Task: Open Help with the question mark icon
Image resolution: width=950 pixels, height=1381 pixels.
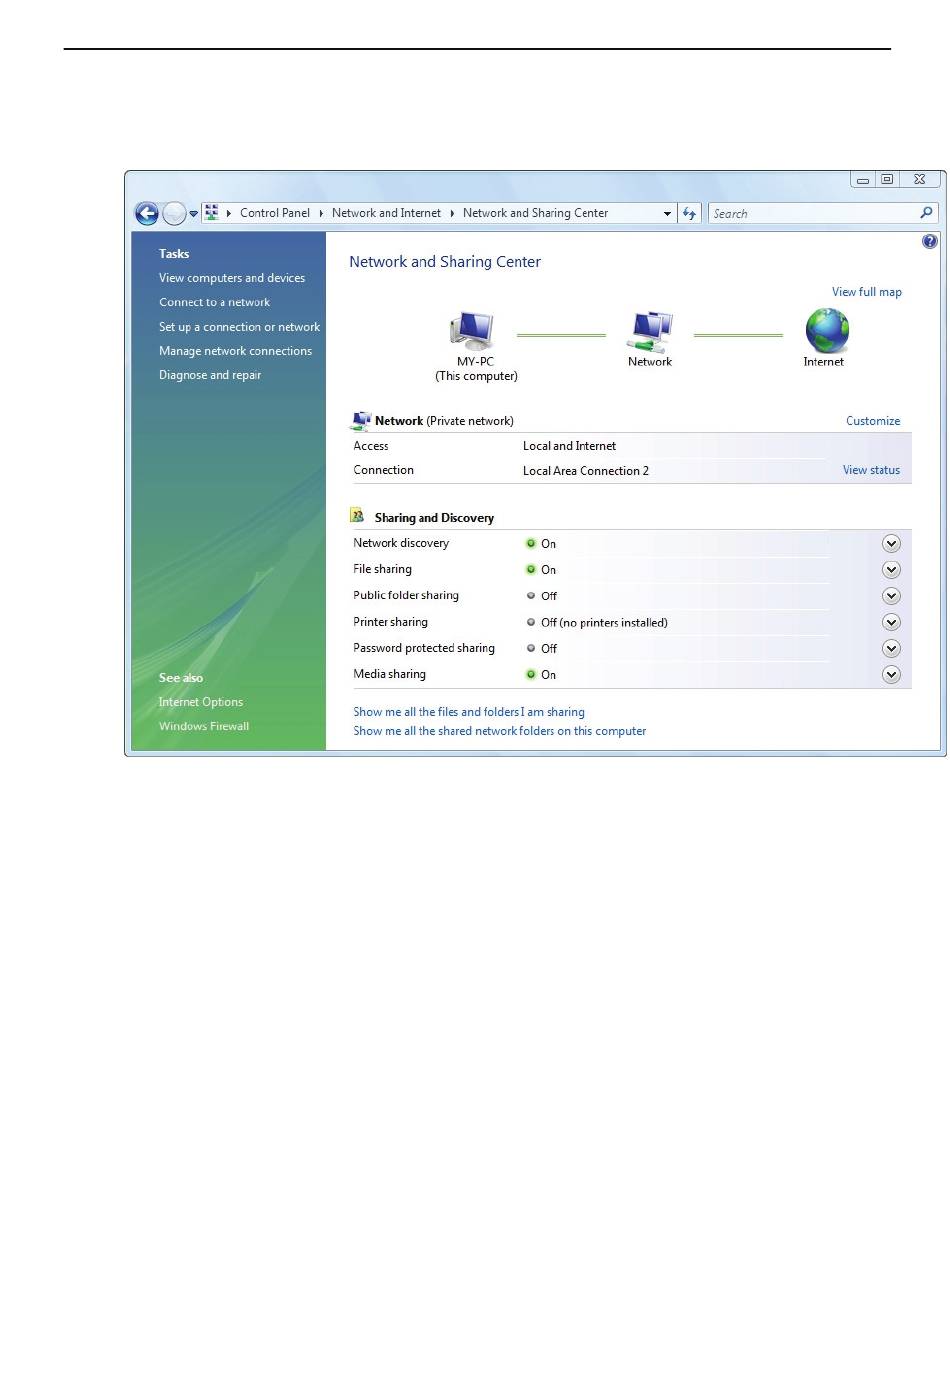Action: tap(930, 241)
